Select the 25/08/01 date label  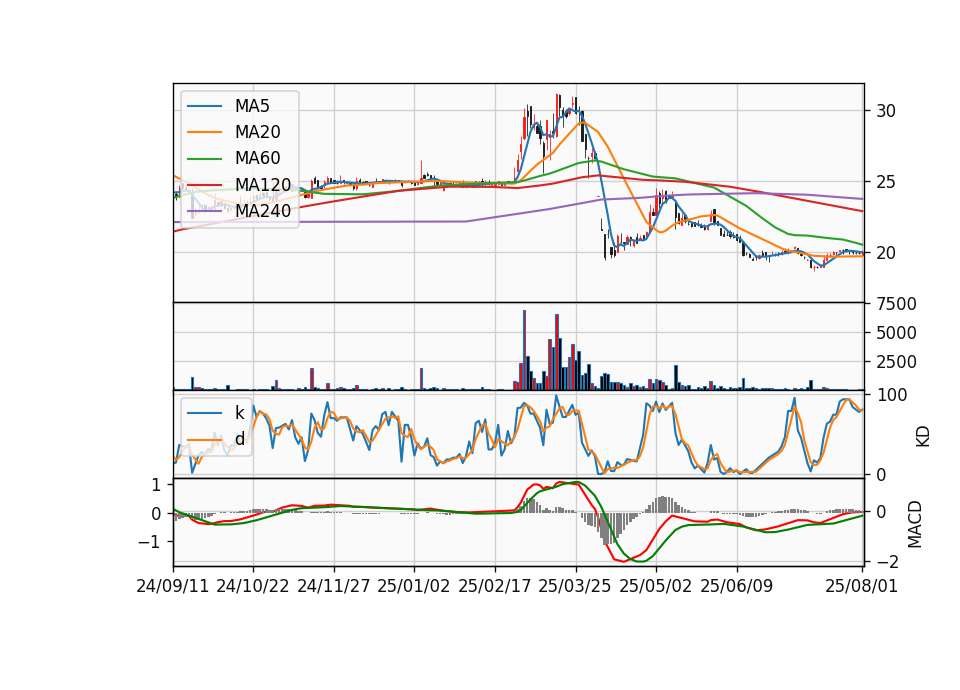pyautogui.click(x=861, y=586)
